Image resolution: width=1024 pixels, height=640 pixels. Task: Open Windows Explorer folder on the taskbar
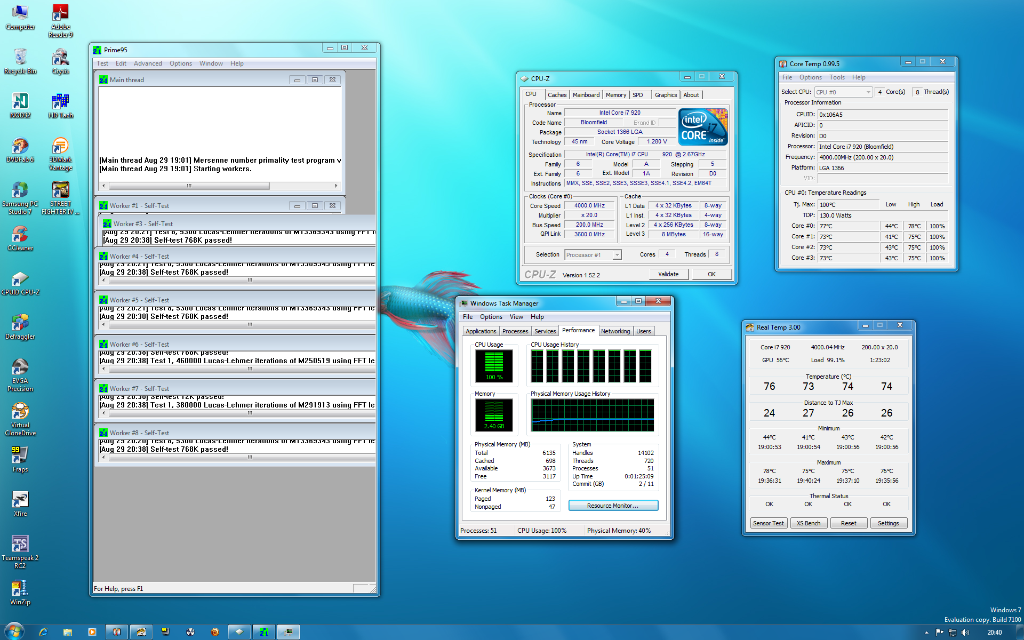click(x=67, y=632)
